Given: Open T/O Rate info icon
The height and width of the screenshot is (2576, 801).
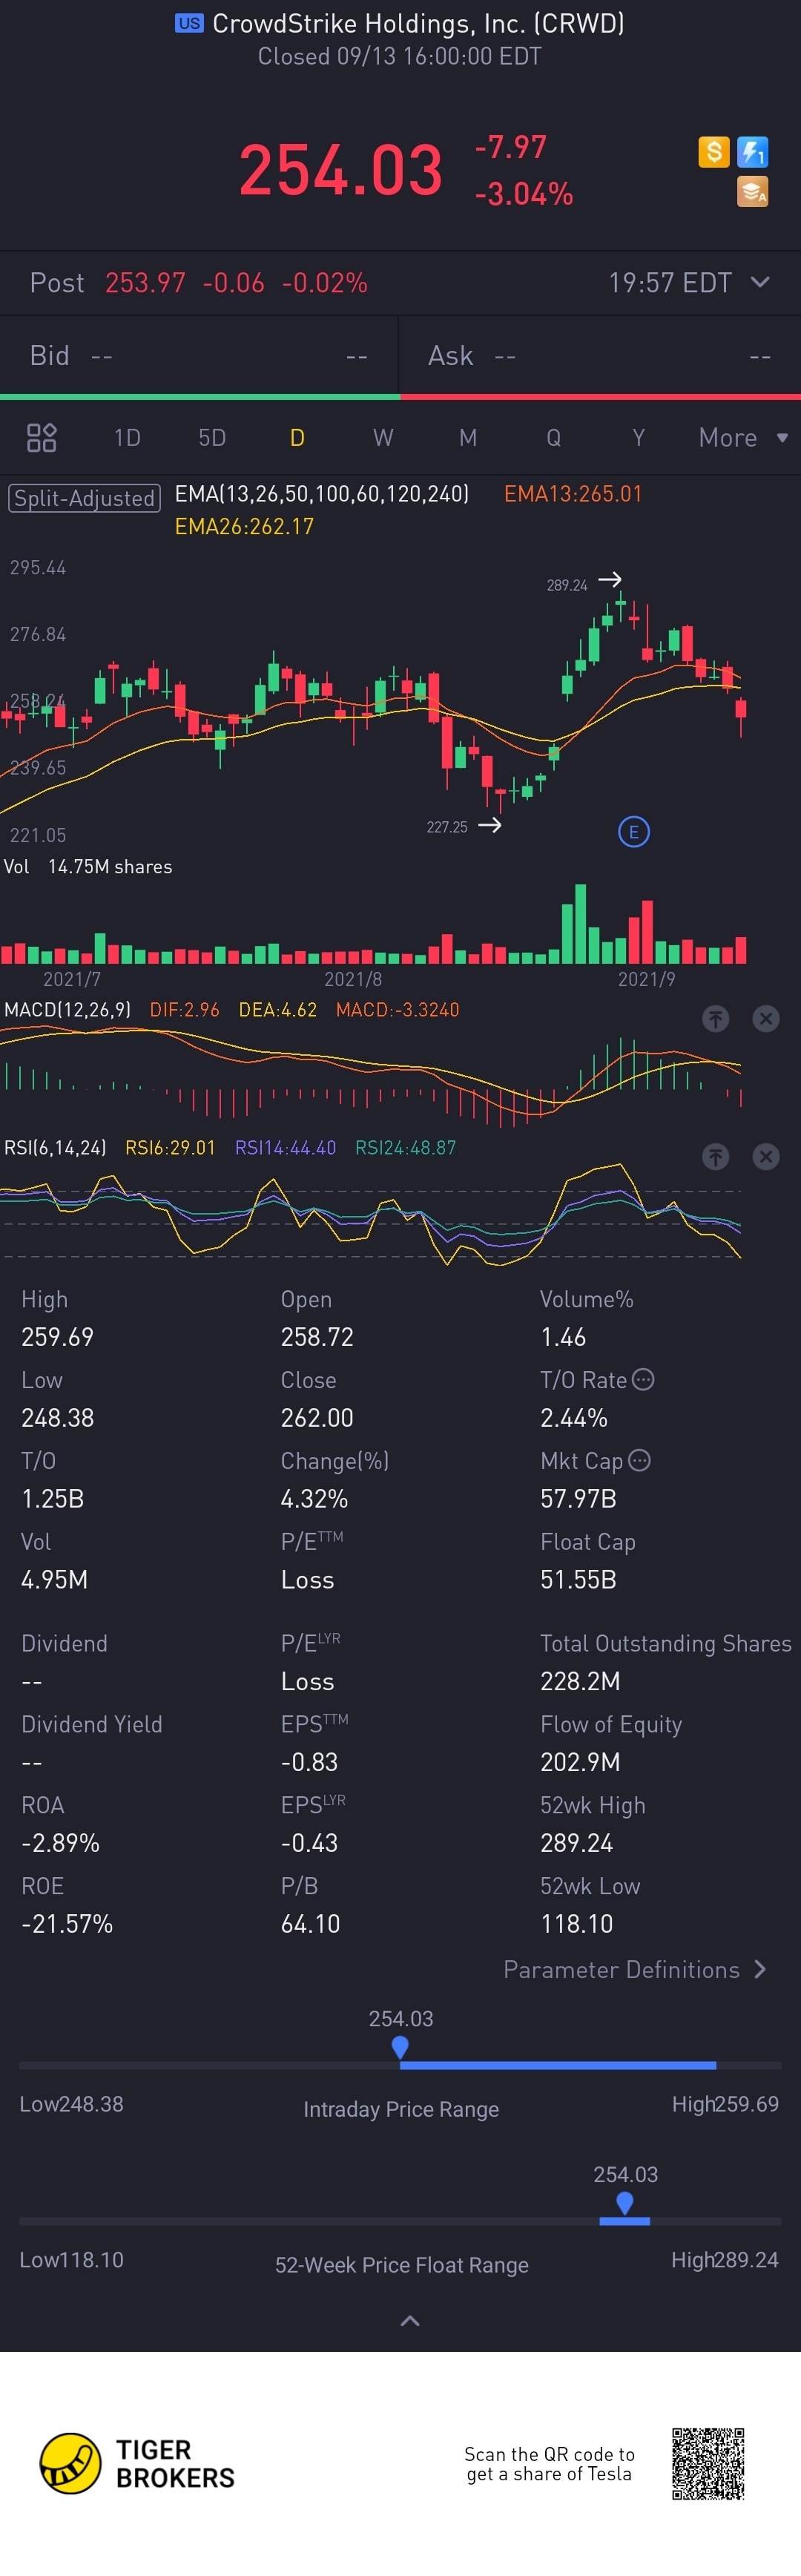Looking at the screenshot, I should coord(644,1379).
